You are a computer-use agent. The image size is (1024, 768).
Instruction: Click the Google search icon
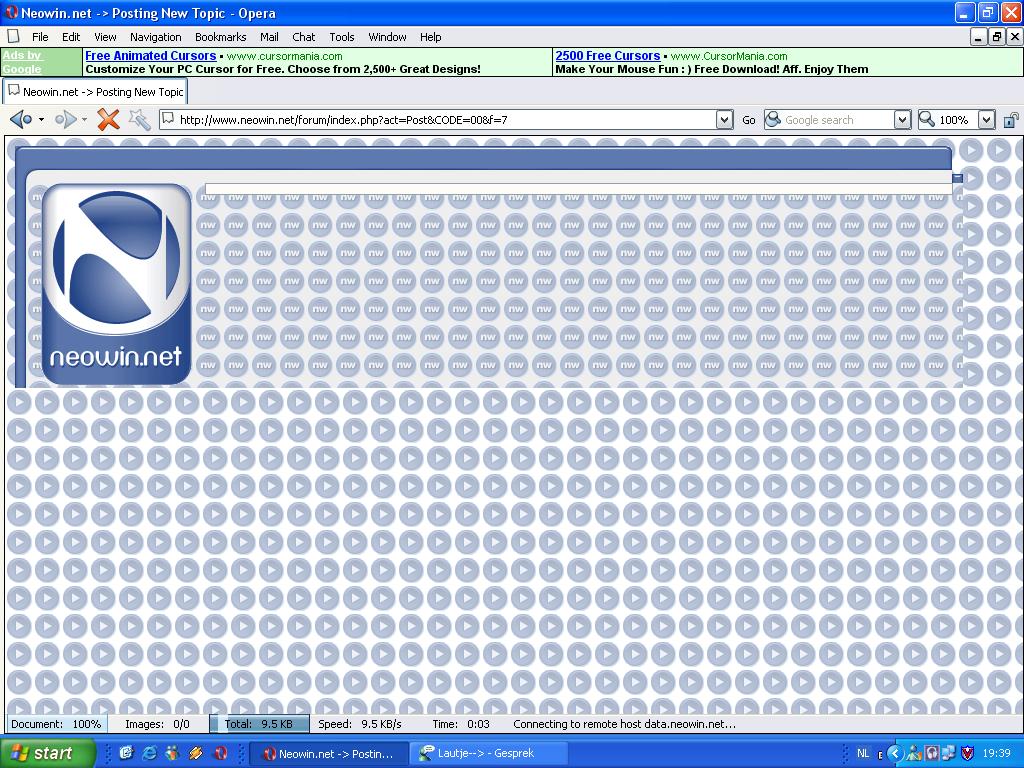tap(773, 120)
